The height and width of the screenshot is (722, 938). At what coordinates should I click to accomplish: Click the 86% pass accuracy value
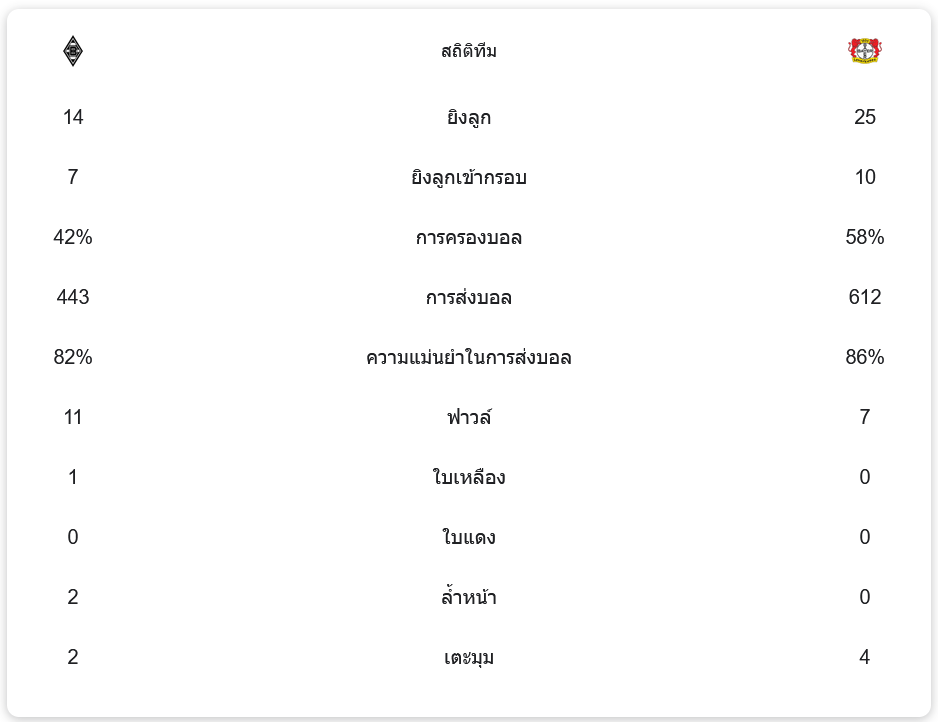[x=864, y=357]
